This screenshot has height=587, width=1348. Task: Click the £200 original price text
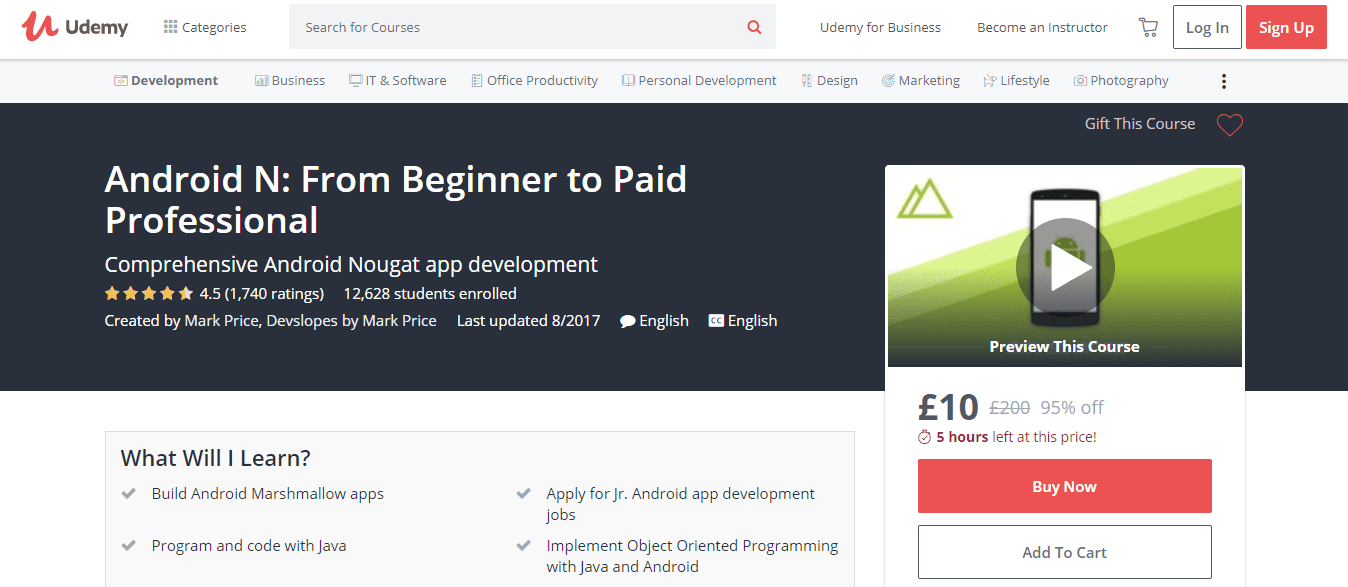[x=1010, y=407]
